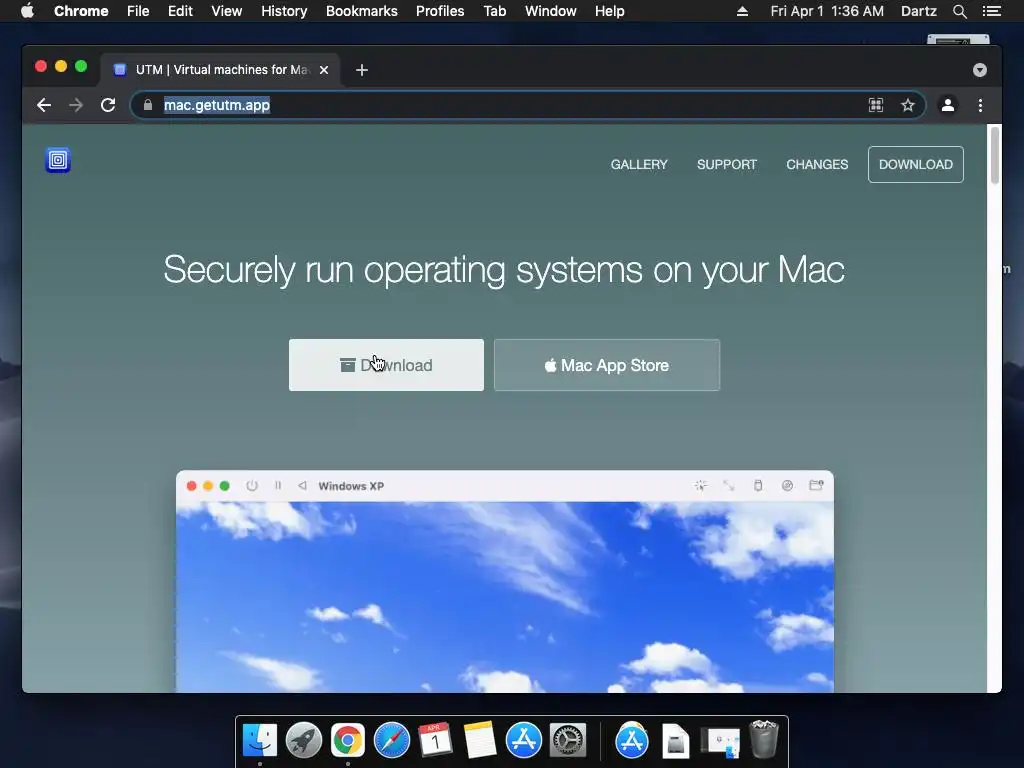Open Launchpad from the Dock

tap(304, 741)
